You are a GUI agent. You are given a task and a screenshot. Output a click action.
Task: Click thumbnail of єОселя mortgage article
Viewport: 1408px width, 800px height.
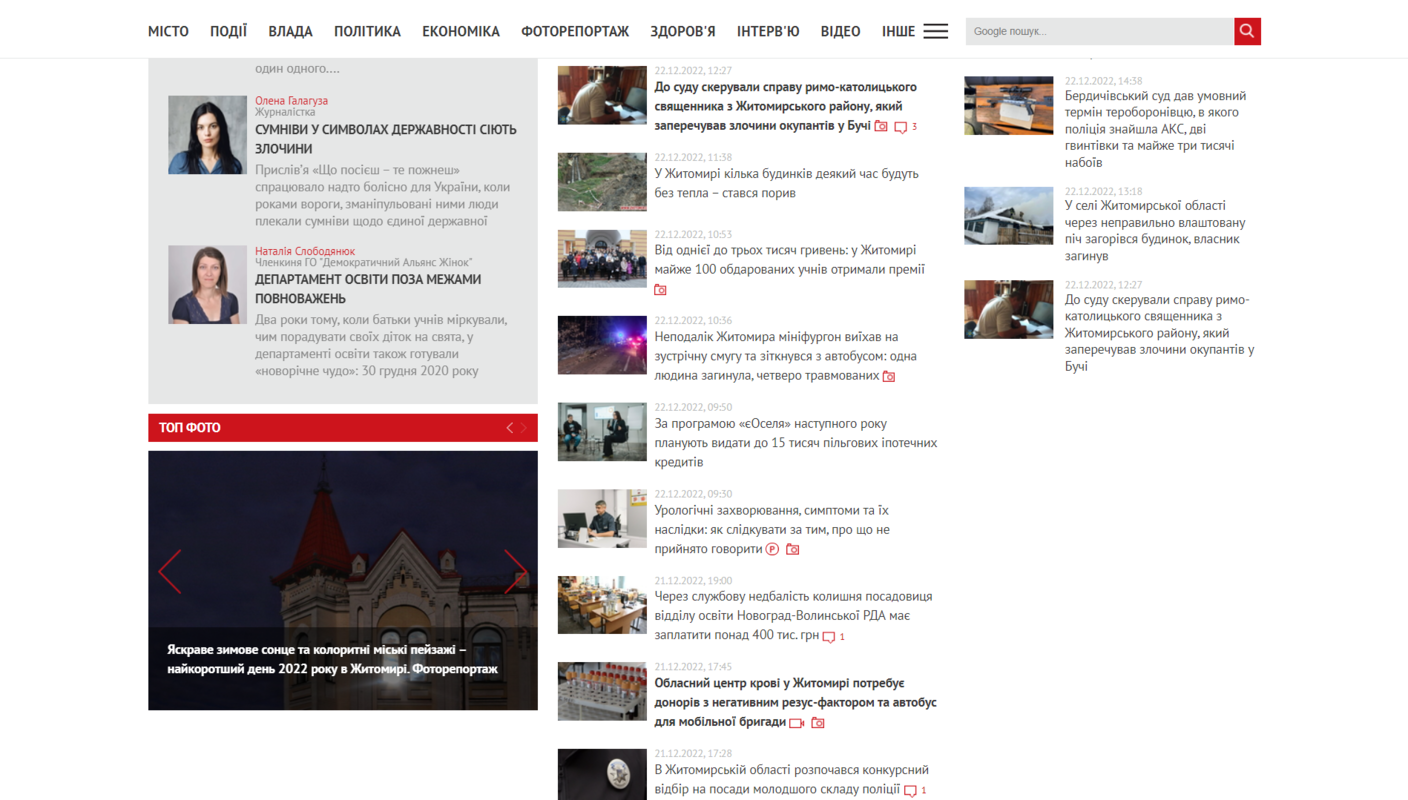coord(602,432)
